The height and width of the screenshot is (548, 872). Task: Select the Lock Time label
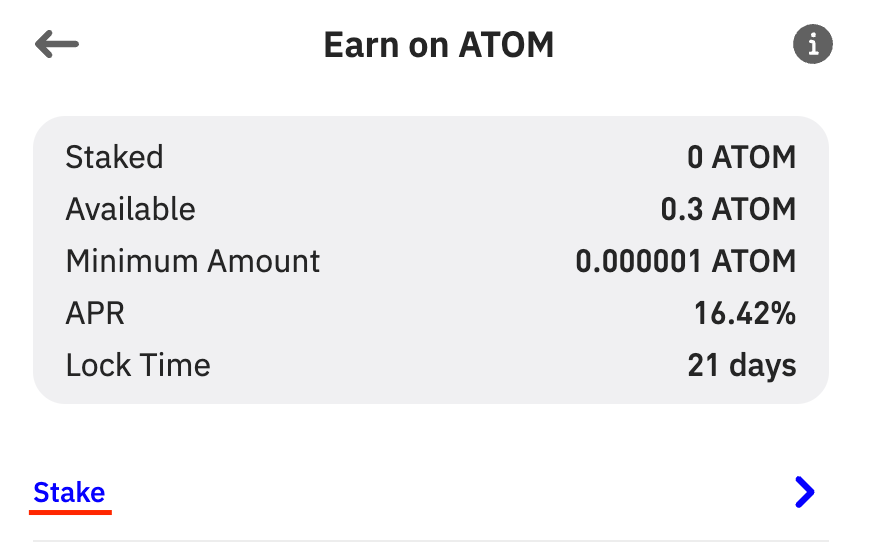click(x=138, y=365)
